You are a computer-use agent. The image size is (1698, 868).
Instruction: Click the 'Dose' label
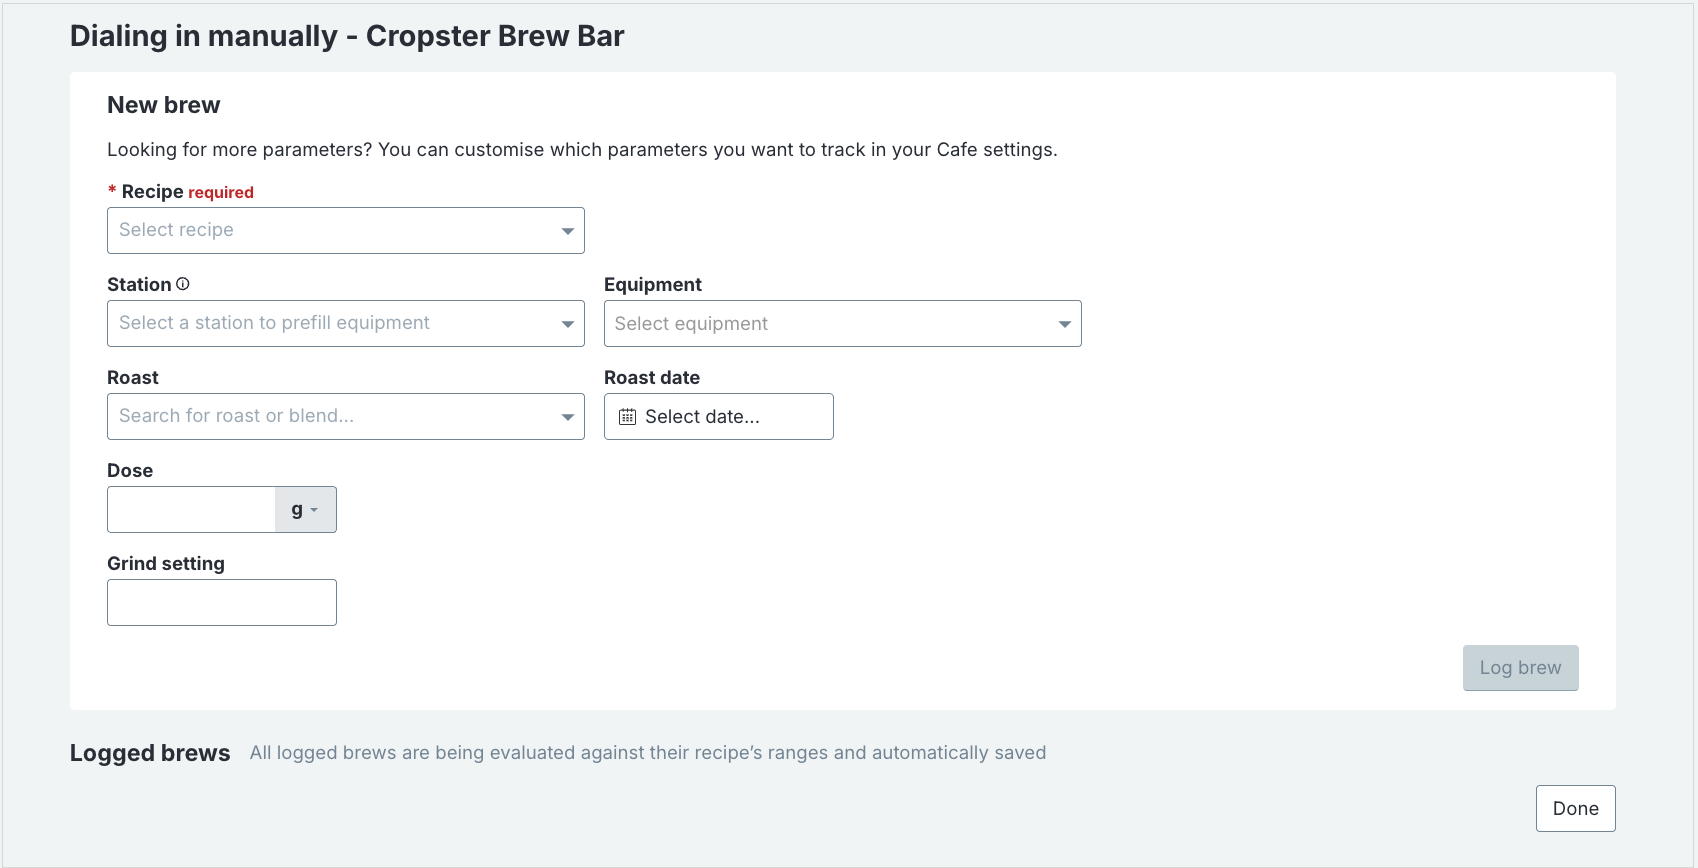pyautogui.click(x=130, y=471)
